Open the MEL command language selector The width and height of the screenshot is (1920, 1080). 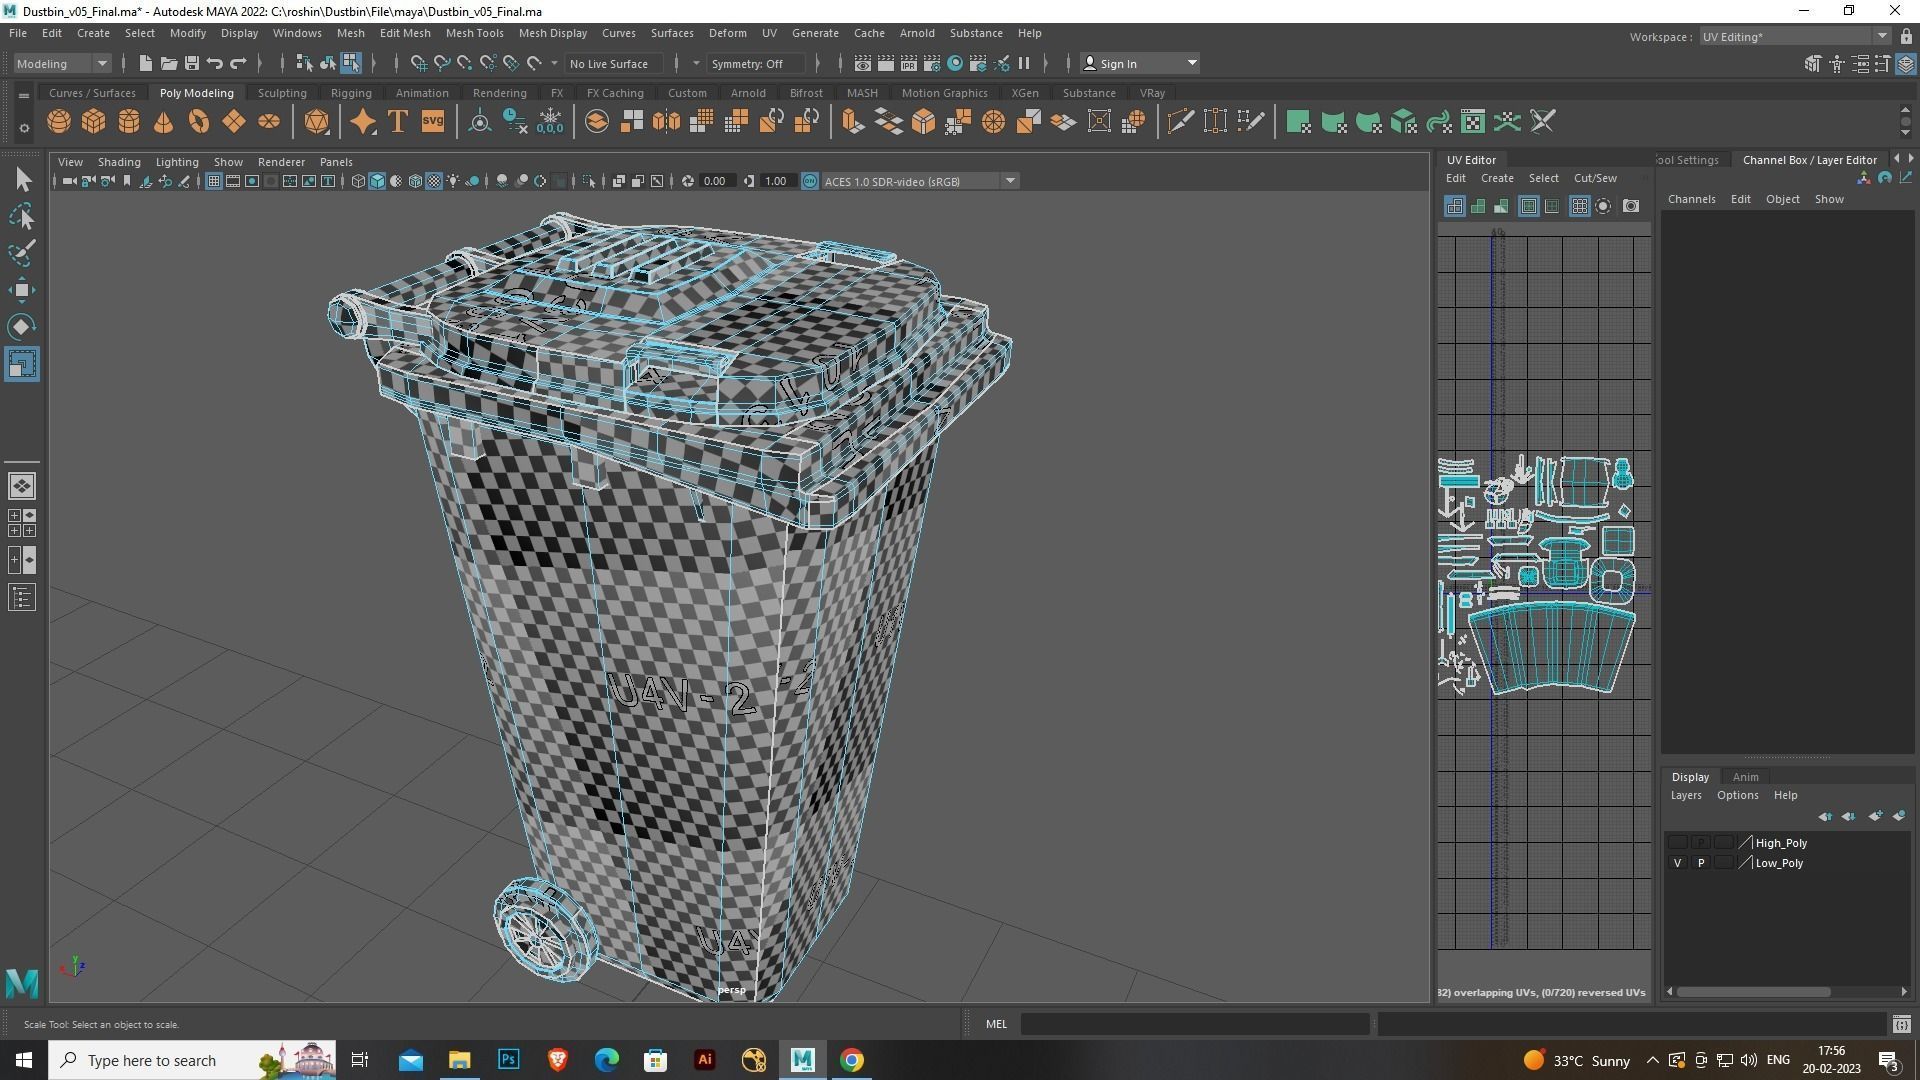(996, 1024)
